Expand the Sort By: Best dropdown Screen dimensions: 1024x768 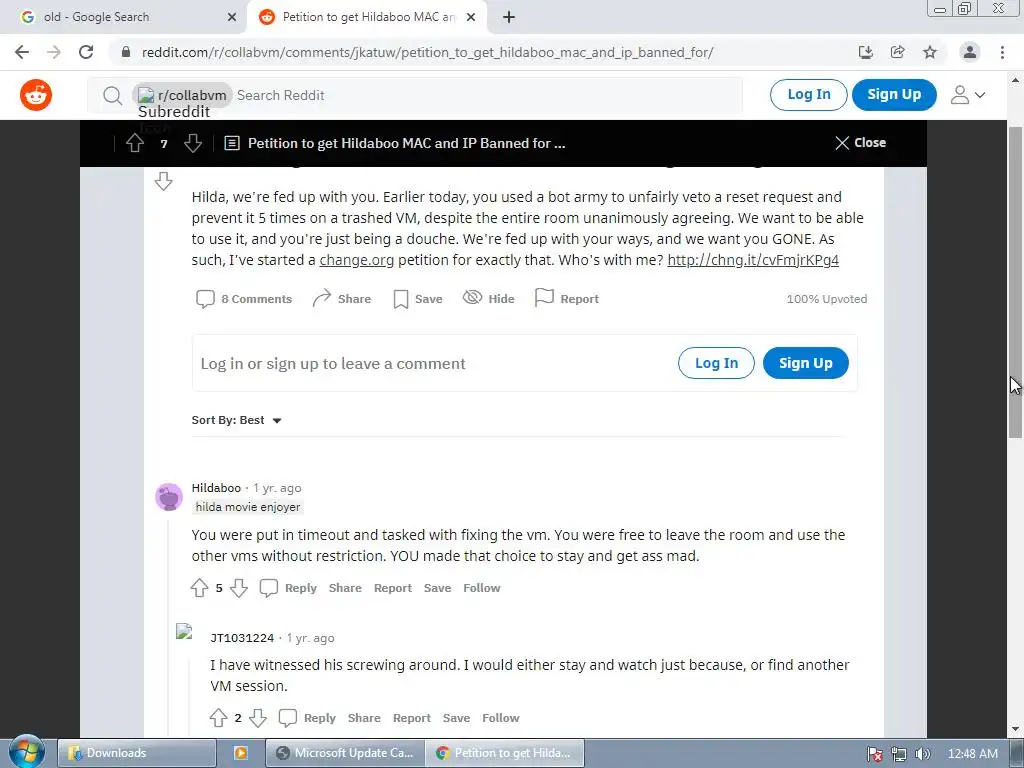pos(236,420)
